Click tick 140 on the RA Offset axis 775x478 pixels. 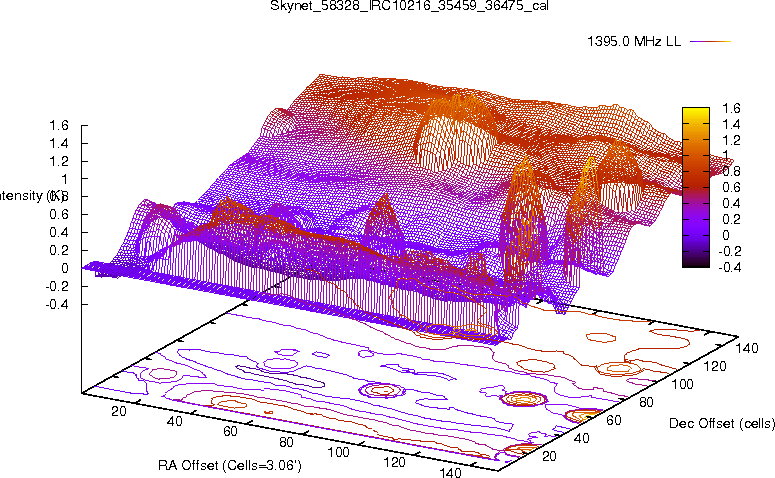pos(450,473)
